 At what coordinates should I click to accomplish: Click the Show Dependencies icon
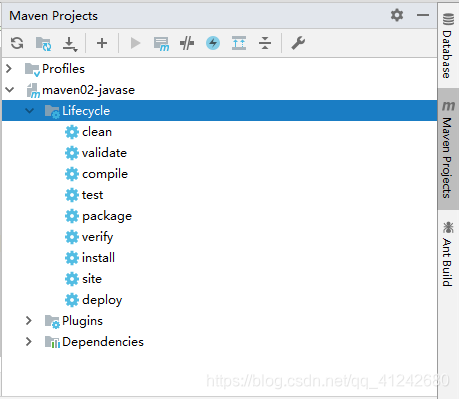pyautogui.click(x=239, y=43)
